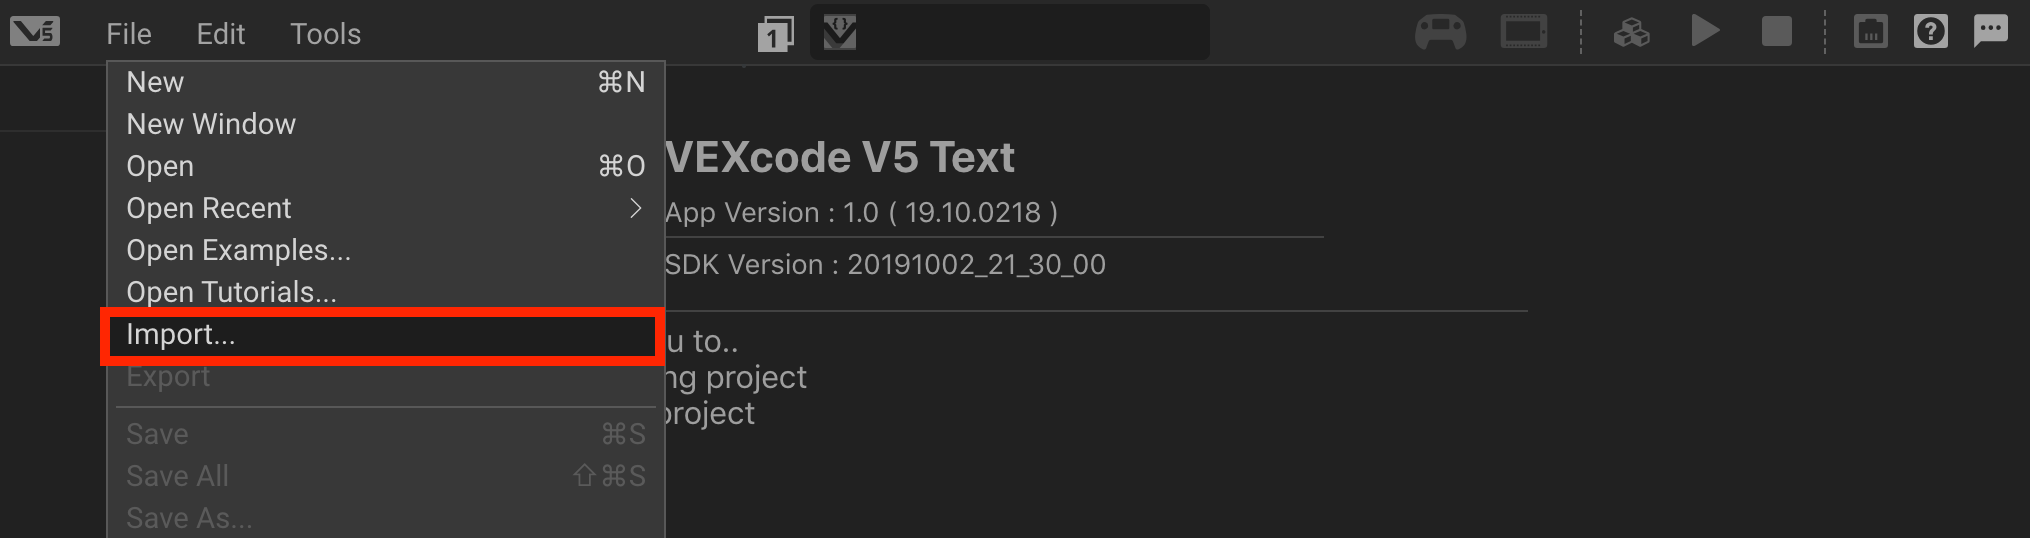
Task: Choose New Window menu entry
Action: point(211,124)
